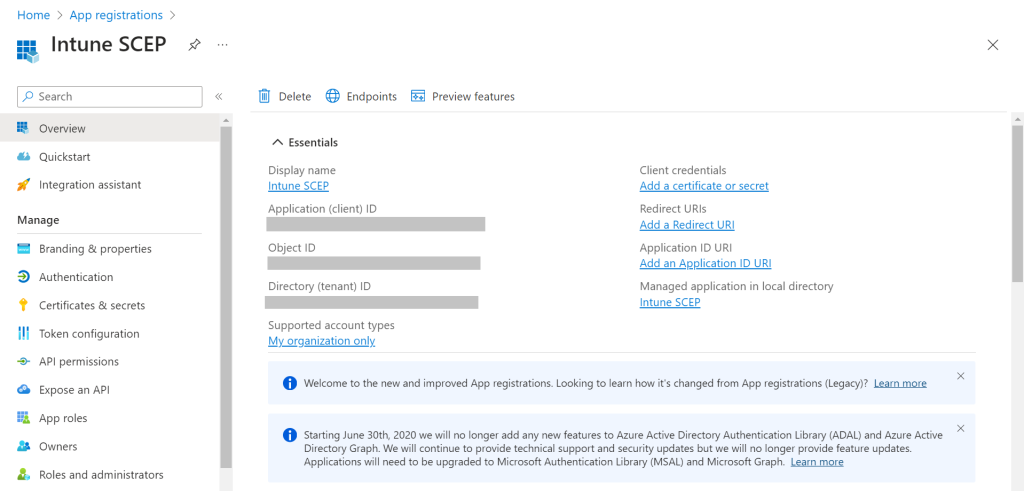
Task: Click the Object ID label
Action: 292,248
